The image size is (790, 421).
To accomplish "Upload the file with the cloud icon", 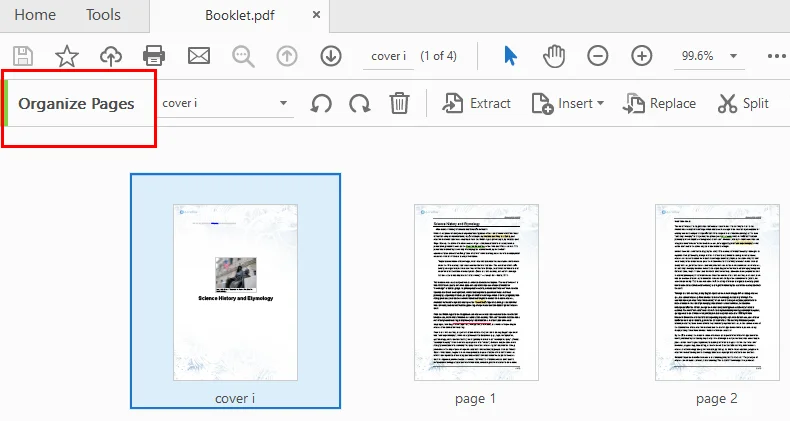I will (111, 56).
